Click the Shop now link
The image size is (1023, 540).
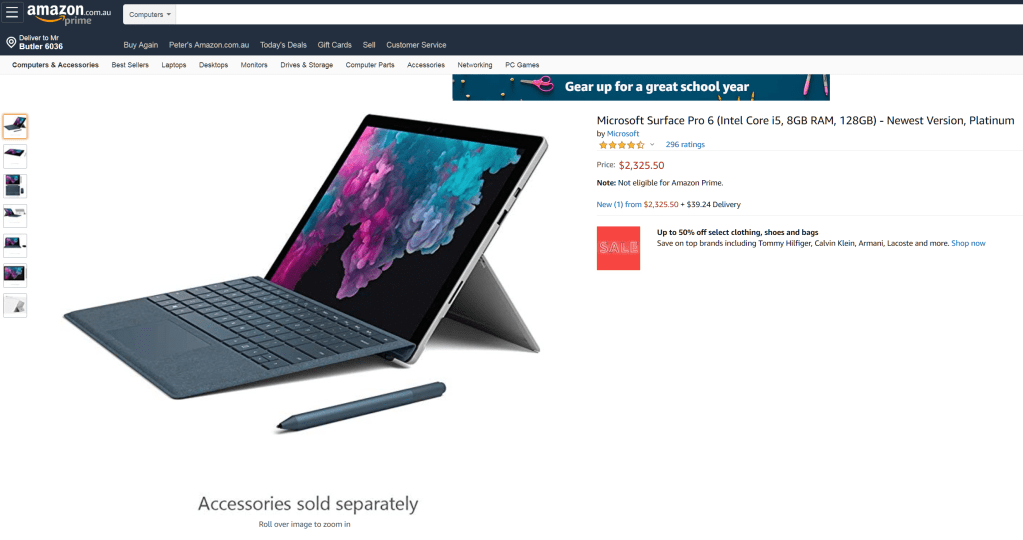[968, 243]
